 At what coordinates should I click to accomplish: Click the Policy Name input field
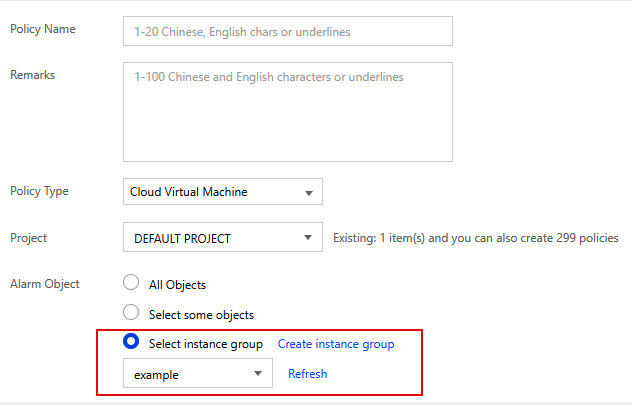tap(287, 31)
